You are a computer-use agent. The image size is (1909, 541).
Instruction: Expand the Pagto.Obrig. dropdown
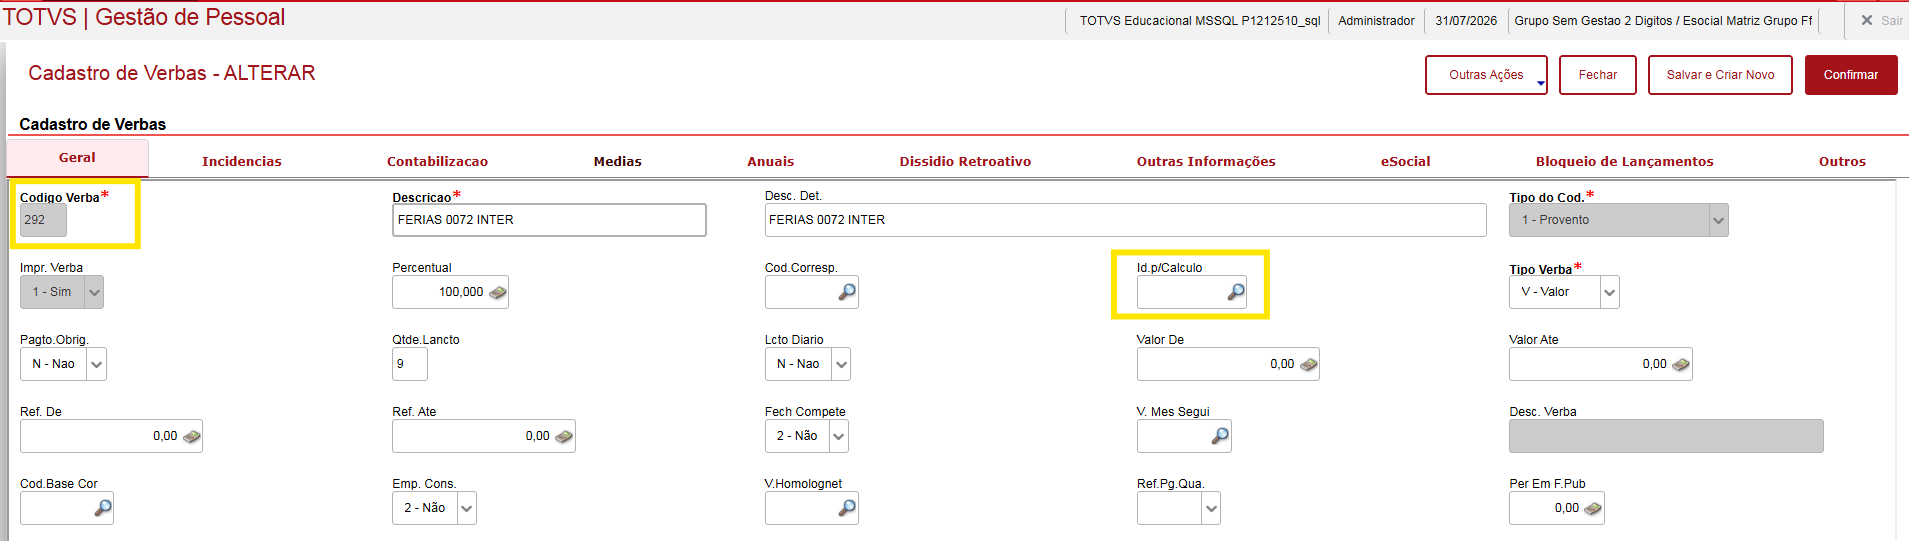(97, 364)
